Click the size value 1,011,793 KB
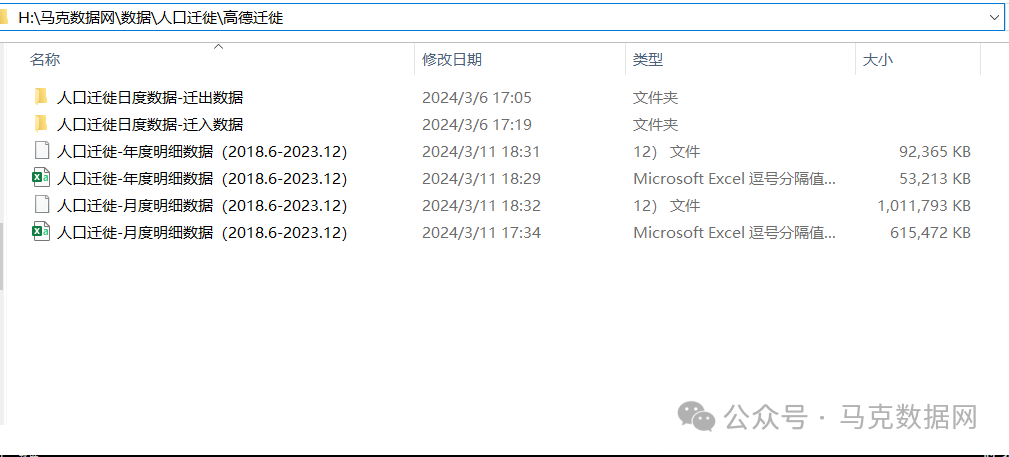The image size is (1009, 457). tap(924, 206)
